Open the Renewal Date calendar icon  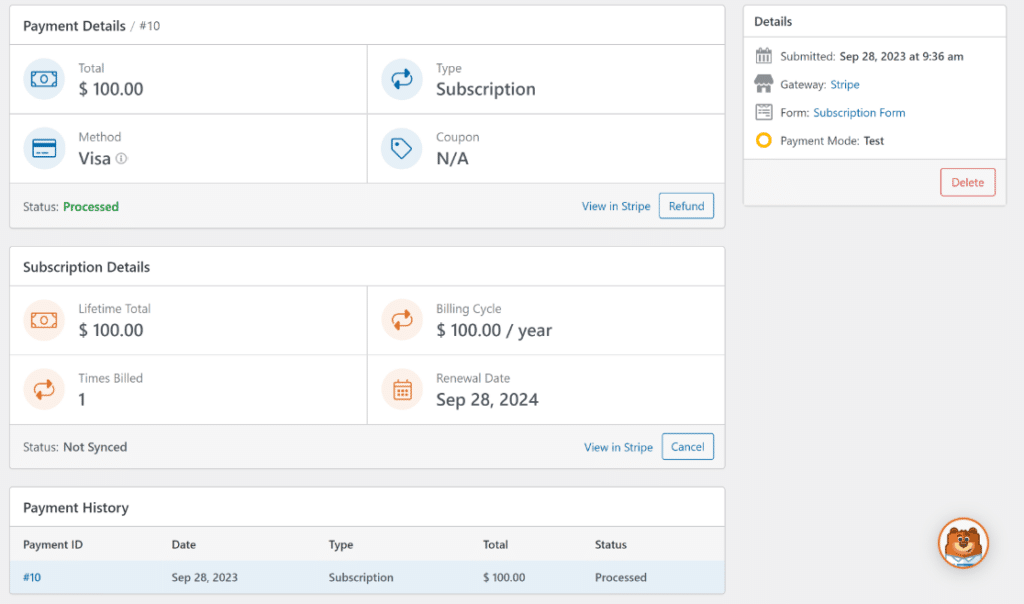tap(400, 389)
